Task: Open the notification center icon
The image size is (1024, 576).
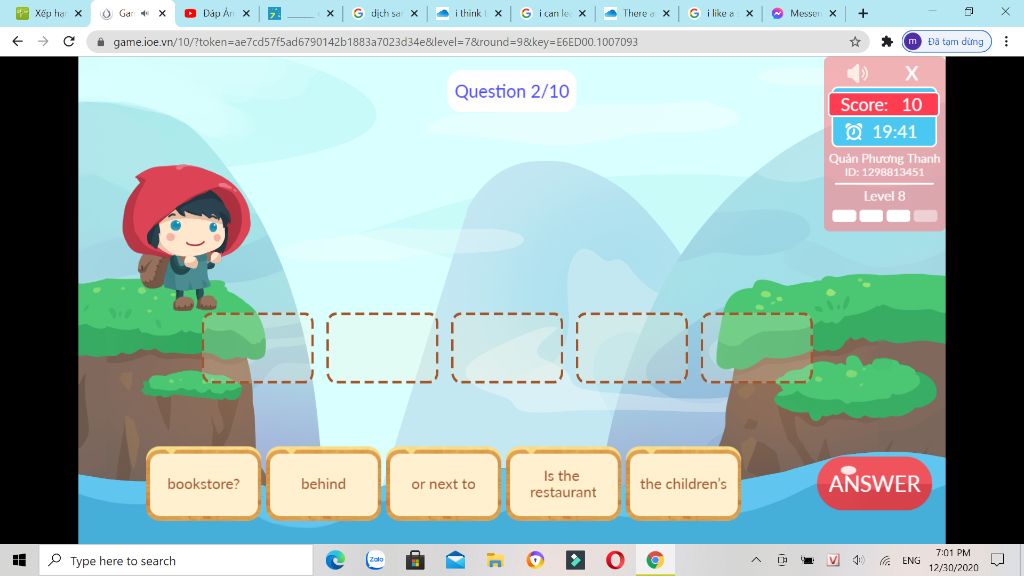Action: pyautogui.click(x=997, y=560)
